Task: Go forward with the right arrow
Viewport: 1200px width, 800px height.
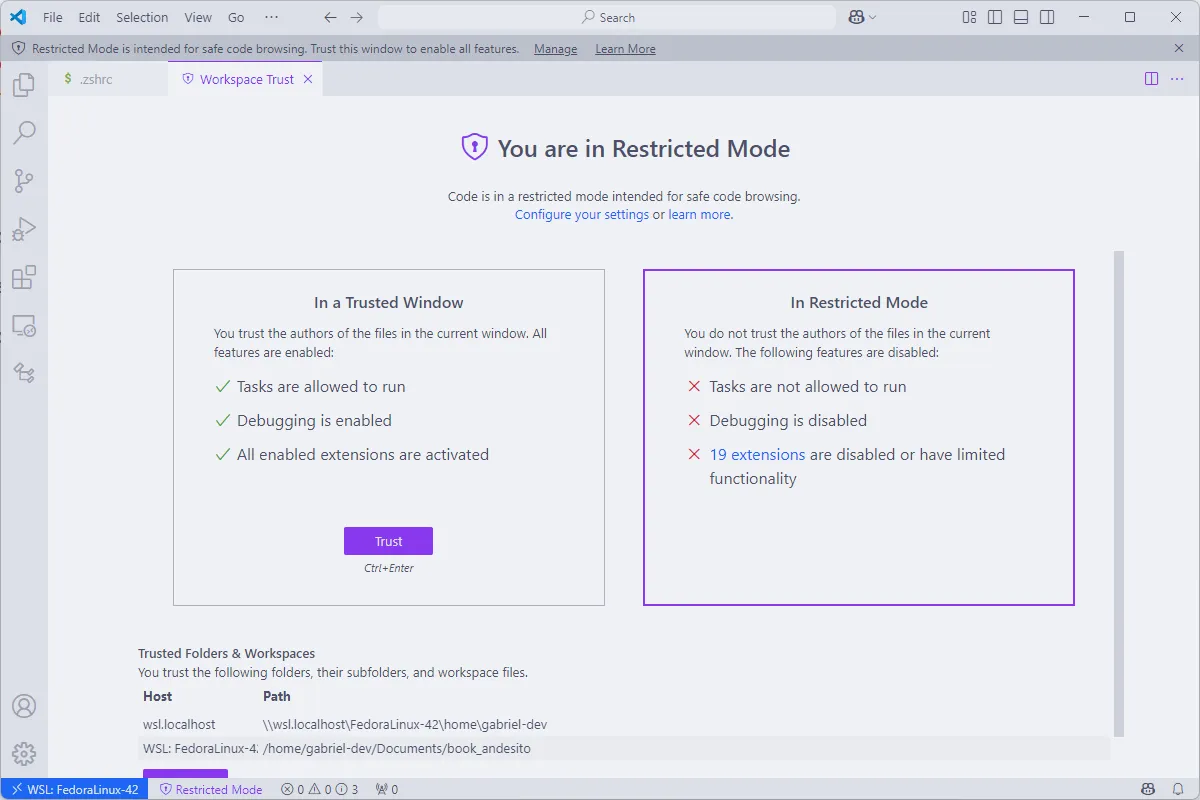Action: coord(357,17)
